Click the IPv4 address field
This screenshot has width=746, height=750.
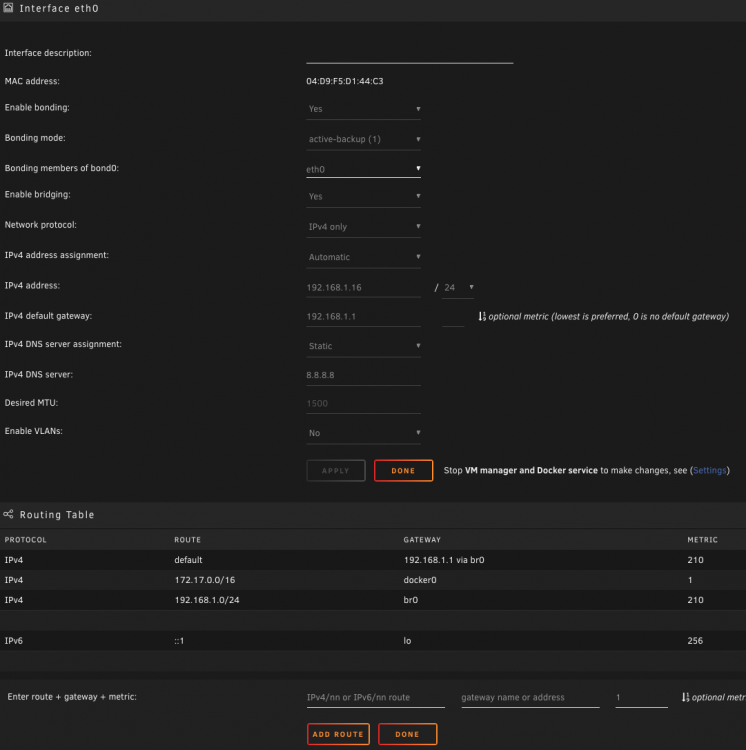point(363,287)
